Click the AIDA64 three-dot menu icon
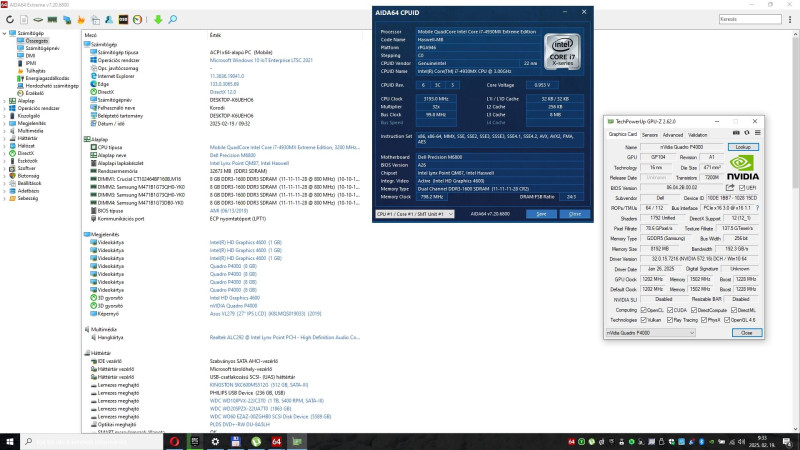The height and width of the screenshot is (450, 800). tap(790, 19)
